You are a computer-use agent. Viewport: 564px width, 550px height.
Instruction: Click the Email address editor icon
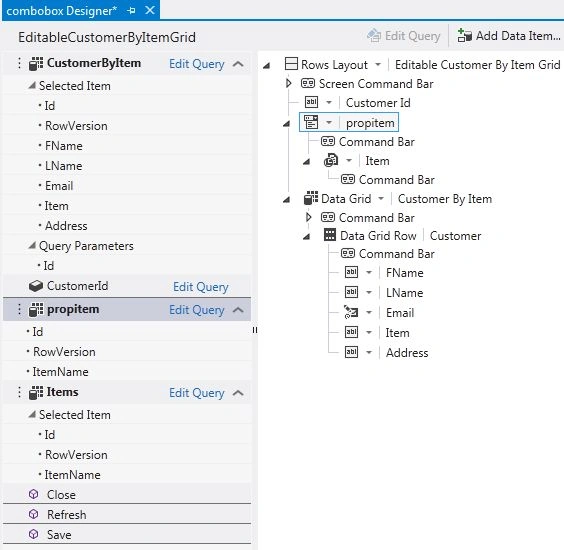pos(351,312)
